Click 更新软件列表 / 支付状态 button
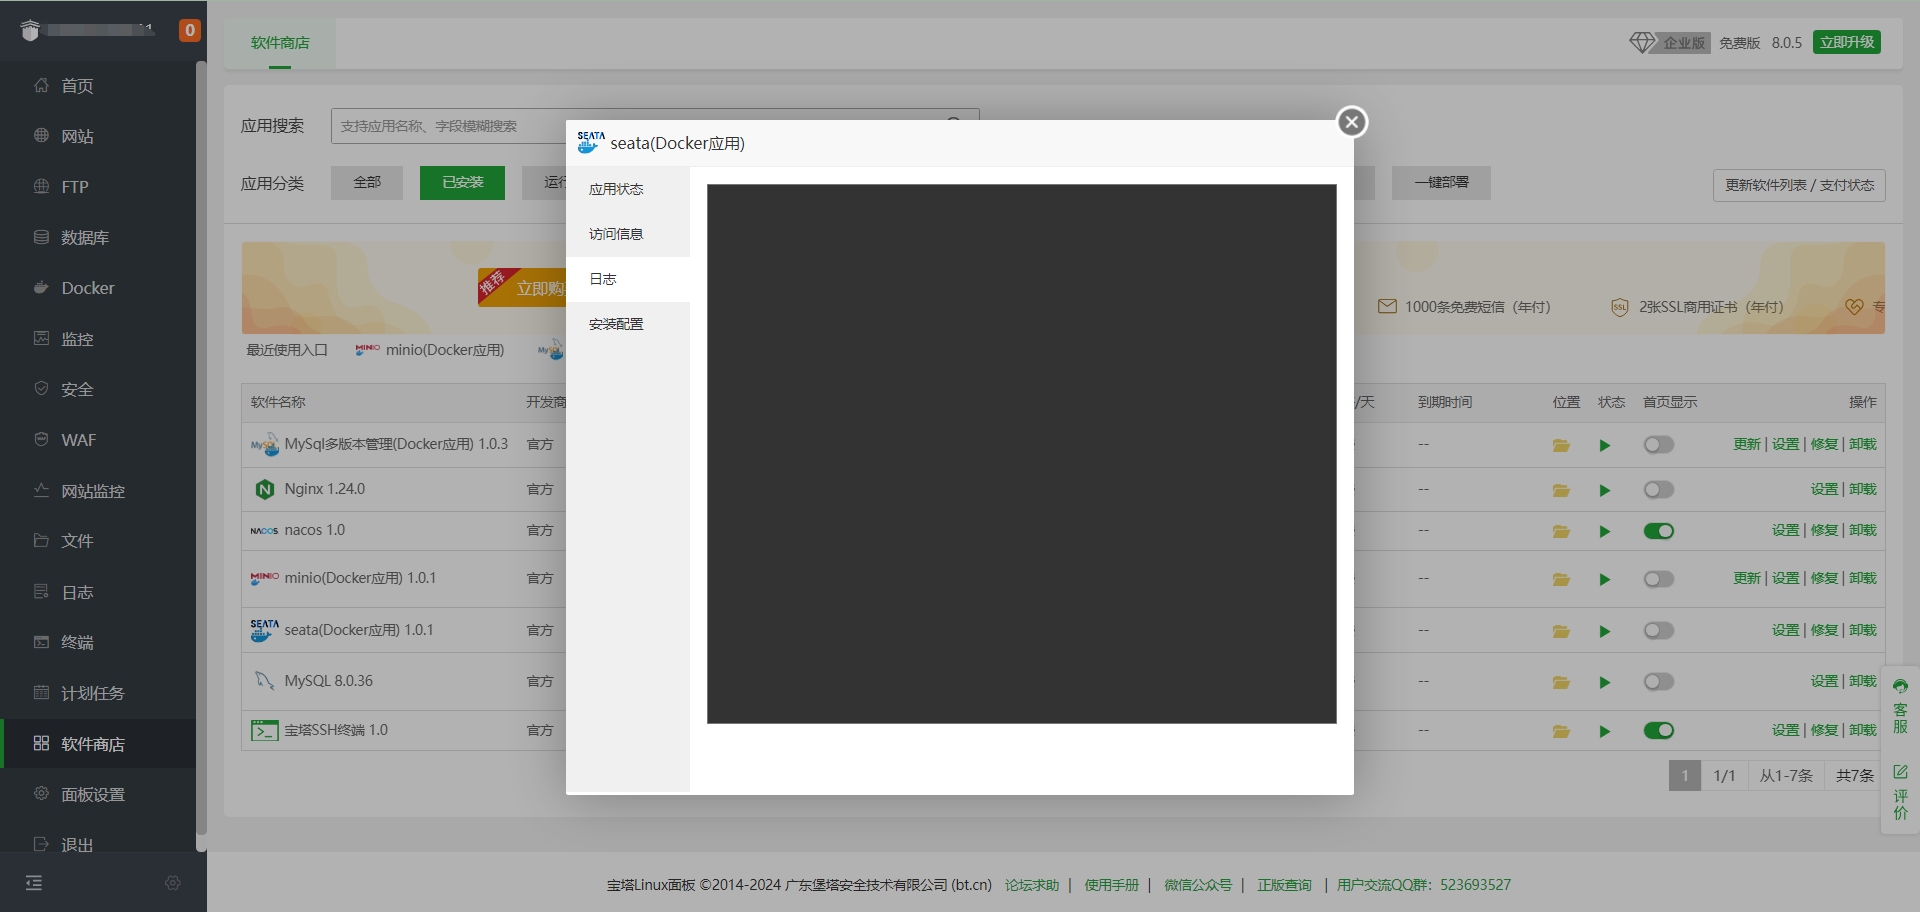 point(1799,185)
